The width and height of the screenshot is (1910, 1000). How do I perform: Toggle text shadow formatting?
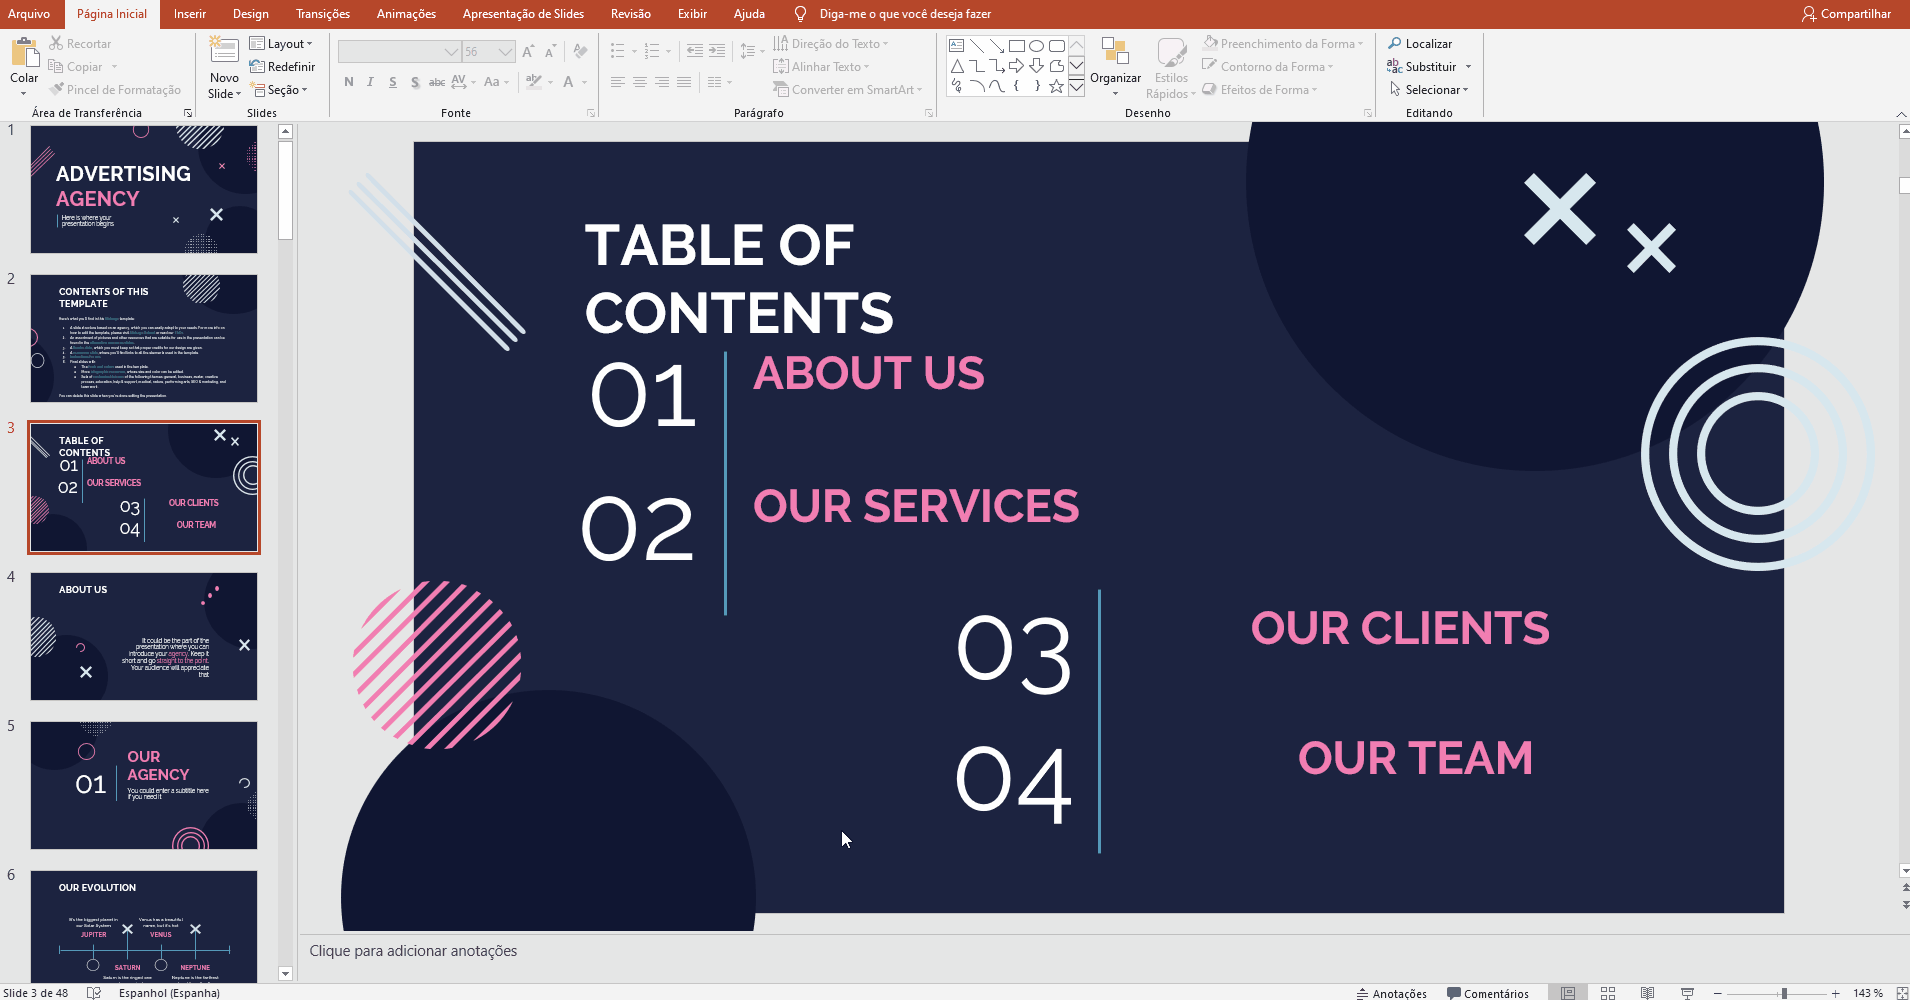(x=415, y=82)
